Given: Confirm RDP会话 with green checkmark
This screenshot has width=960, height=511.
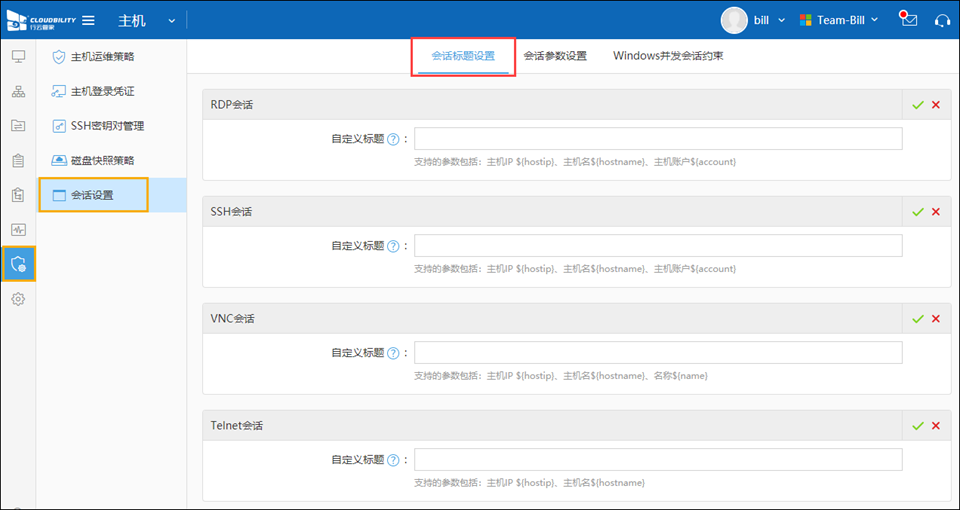Looking at the screenshot, I should point(917,105).
